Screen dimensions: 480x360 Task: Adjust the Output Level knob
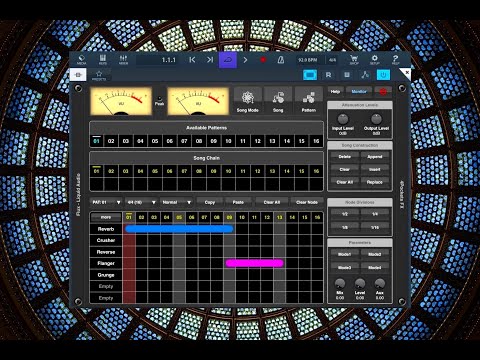click(x=376, y=119)
